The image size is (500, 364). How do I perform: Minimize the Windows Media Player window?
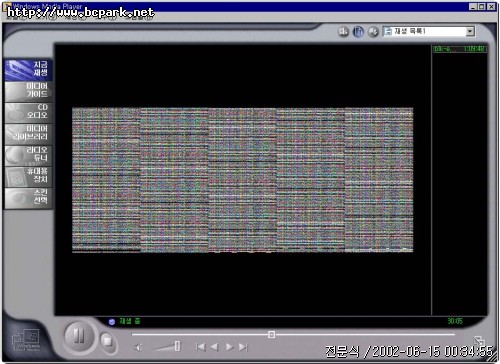pos(473,7)
